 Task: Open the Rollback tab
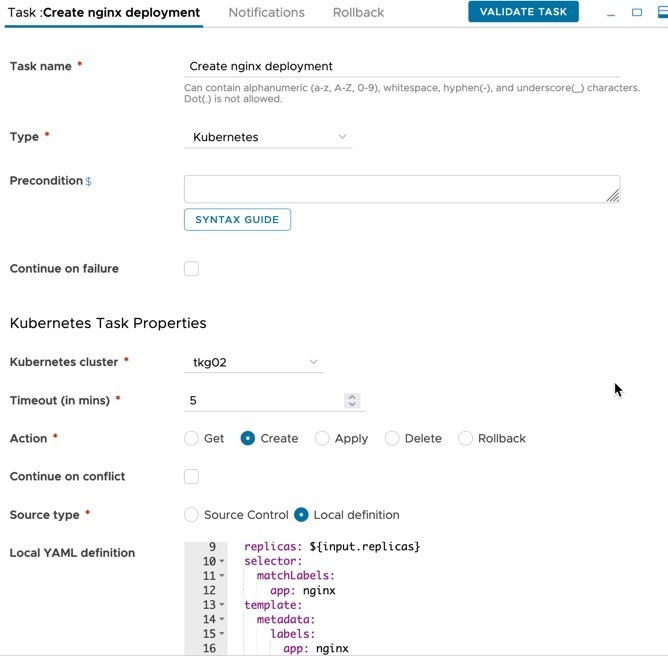[358, 12]
